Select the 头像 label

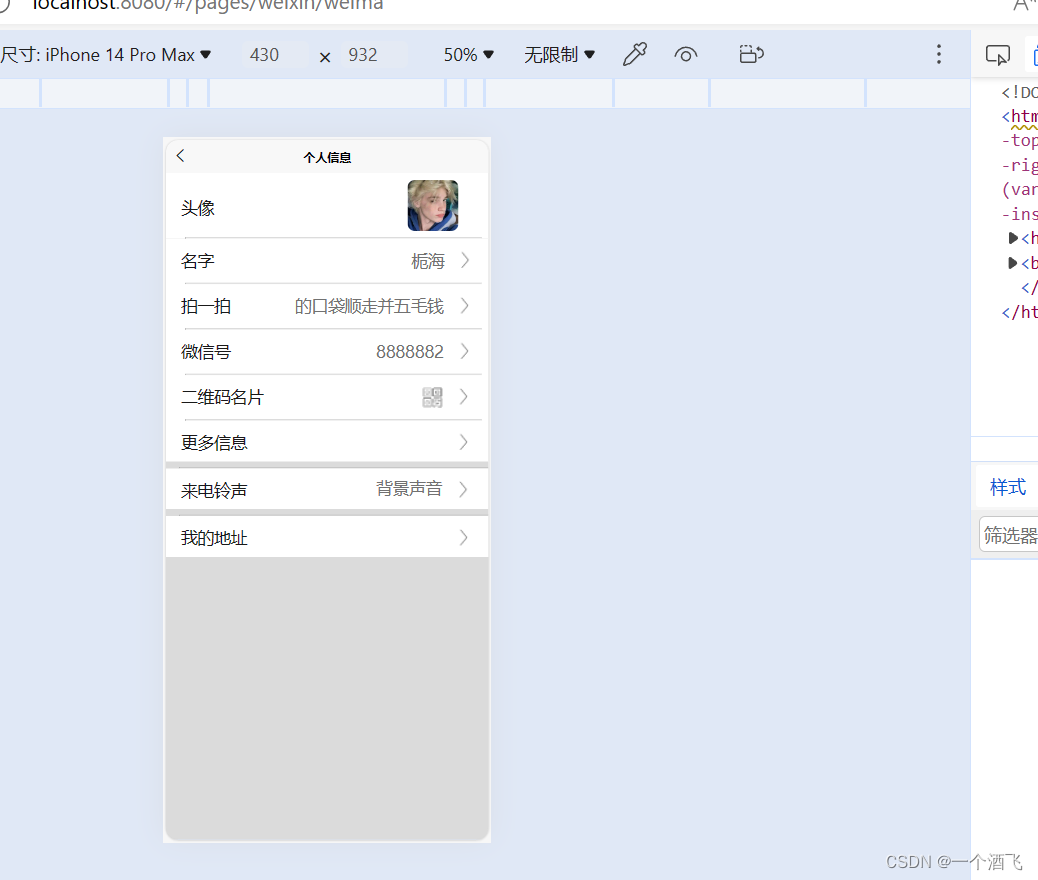[198, 209]
